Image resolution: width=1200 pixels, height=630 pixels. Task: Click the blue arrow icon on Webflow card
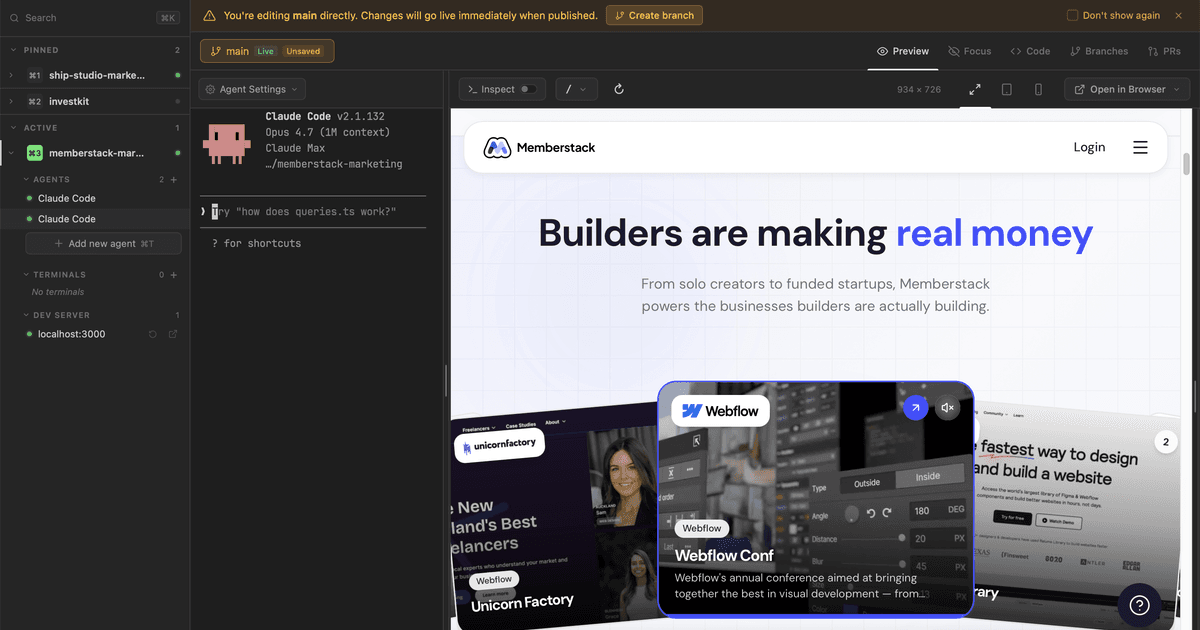[915, 408]
